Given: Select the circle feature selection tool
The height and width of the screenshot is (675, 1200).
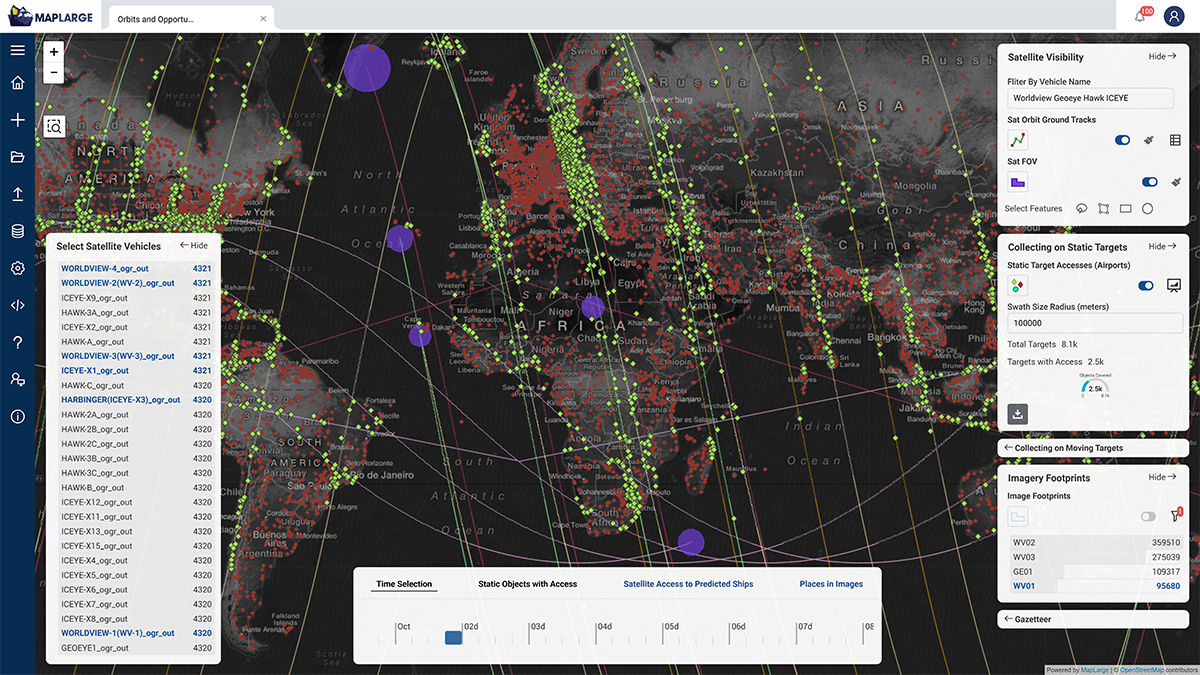Looking at the screenshot, I should point(1148,209).
